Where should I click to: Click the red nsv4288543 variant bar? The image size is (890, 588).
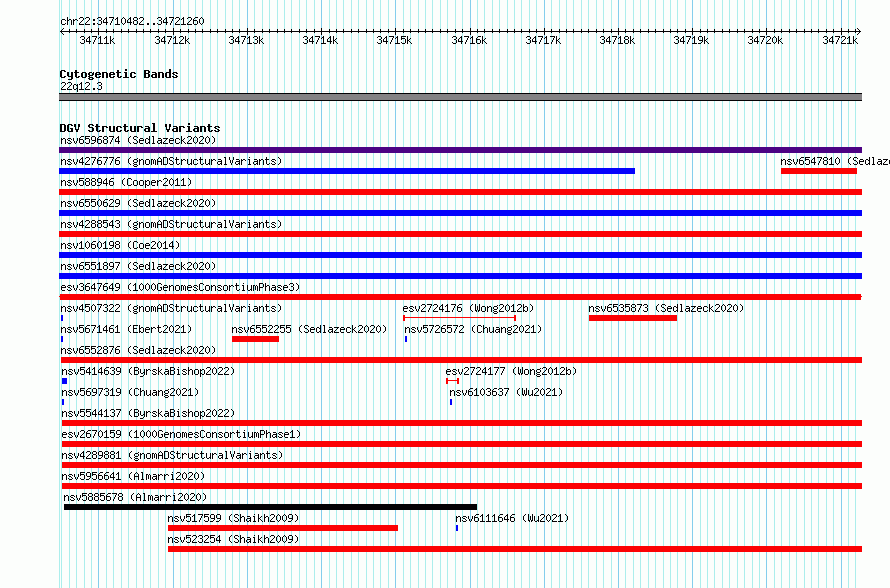(460, 234)
